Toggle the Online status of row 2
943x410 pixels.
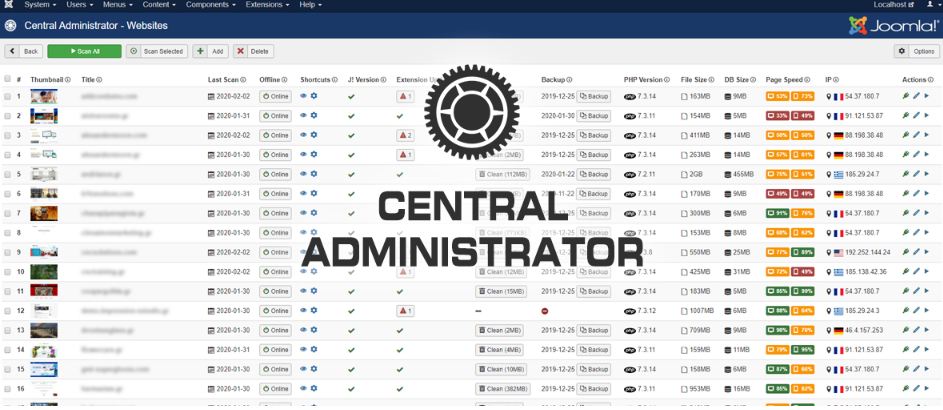coord(275,115)
